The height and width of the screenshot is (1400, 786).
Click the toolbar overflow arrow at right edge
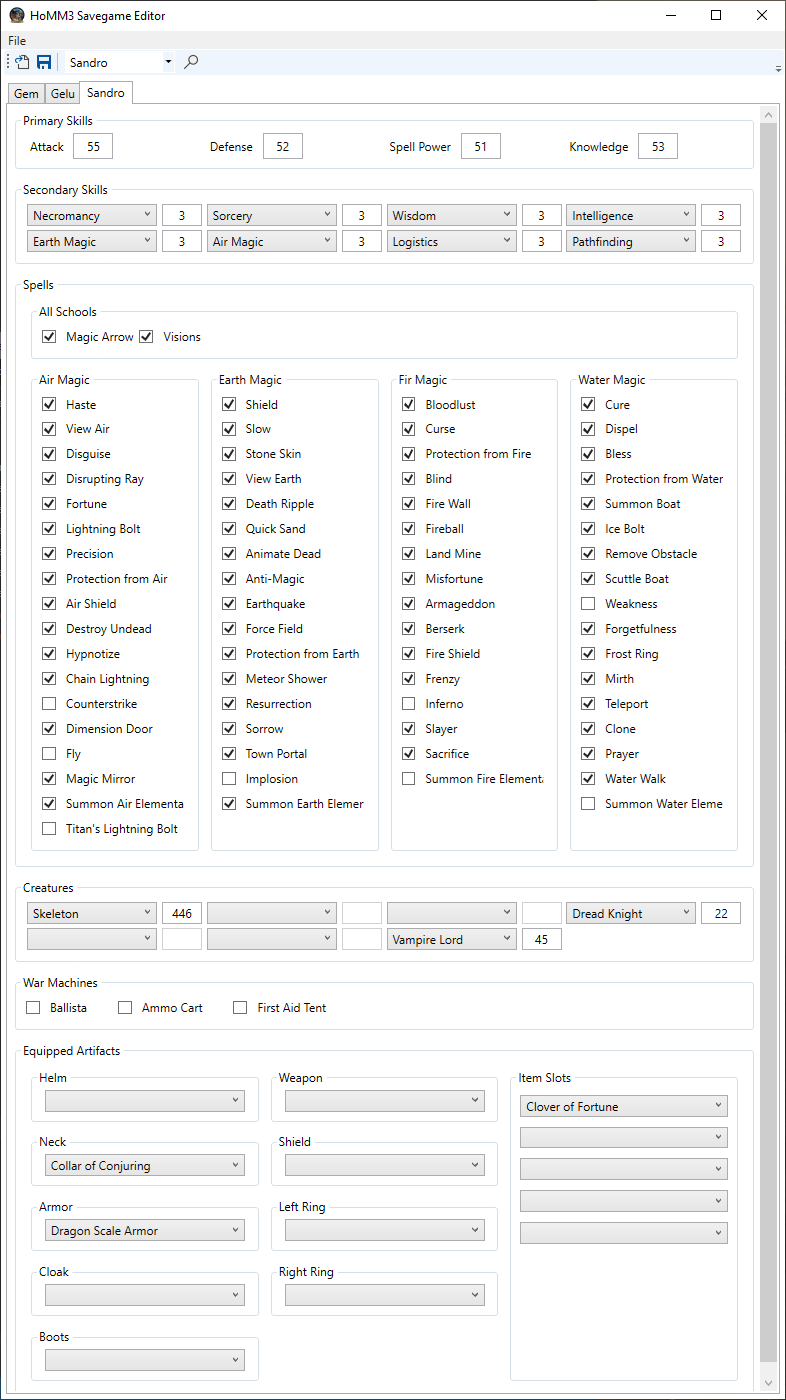(778, 69)
